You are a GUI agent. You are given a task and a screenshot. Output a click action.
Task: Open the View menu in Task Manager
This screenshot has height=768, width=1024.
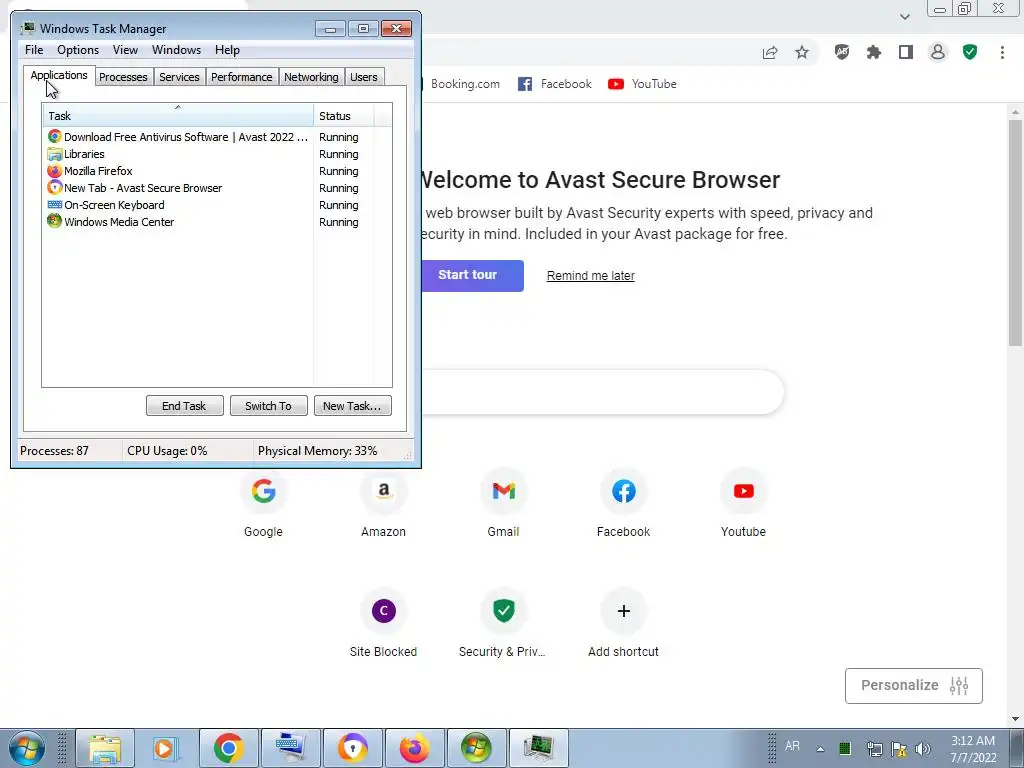tap(125, 50)
